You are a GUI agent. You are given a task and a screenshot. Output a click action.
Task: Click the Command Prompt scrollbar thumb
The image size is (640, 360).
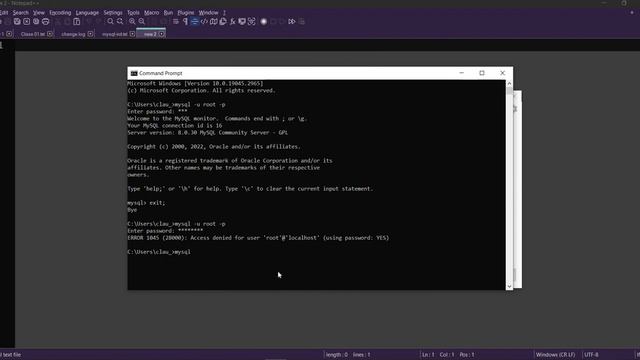point(509,91)
